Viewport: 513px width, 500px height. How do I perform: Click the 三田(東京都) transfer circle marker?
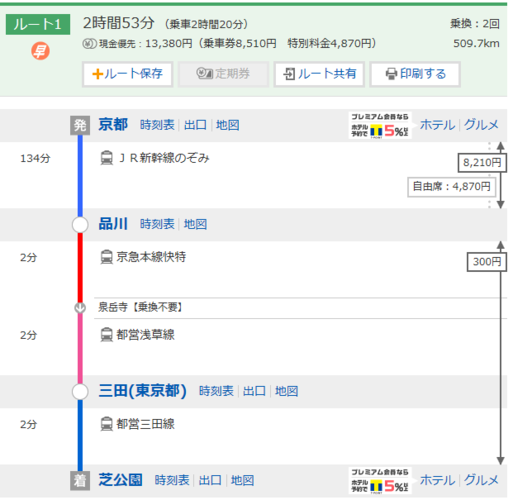click(x=80, y=392)
